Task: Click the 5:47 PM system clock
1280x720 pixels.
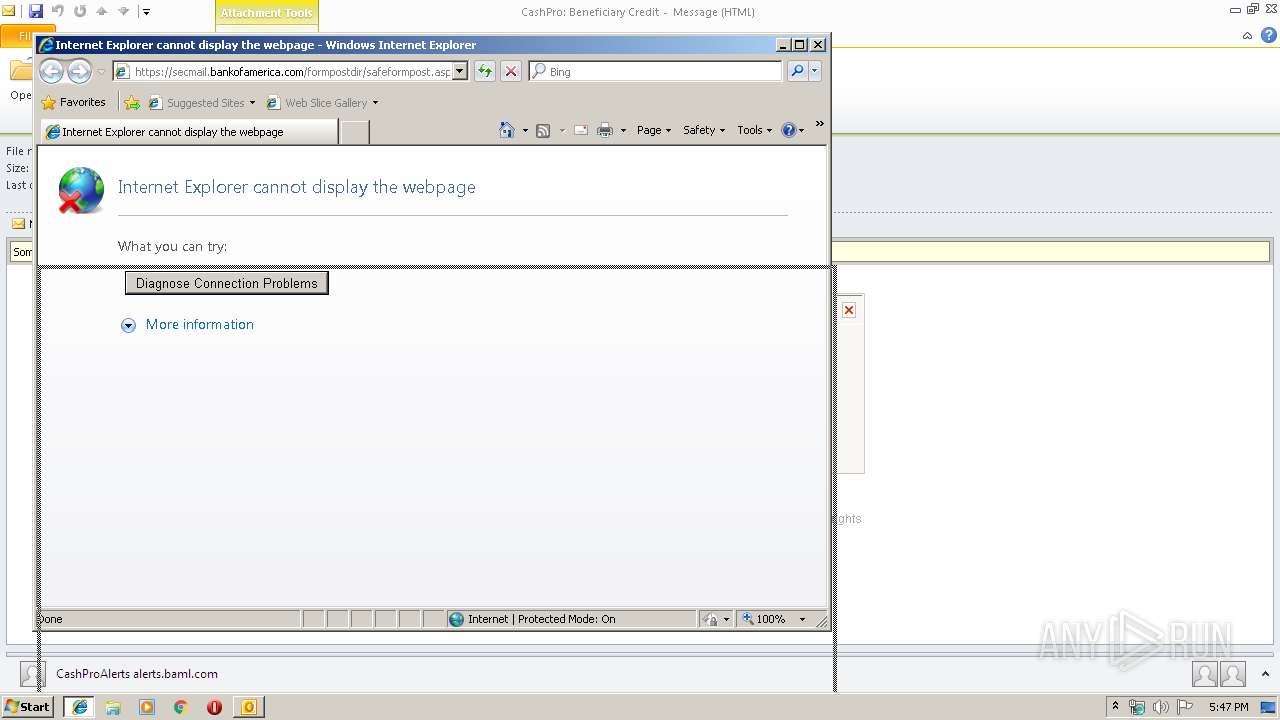Action: [1228, 707]
